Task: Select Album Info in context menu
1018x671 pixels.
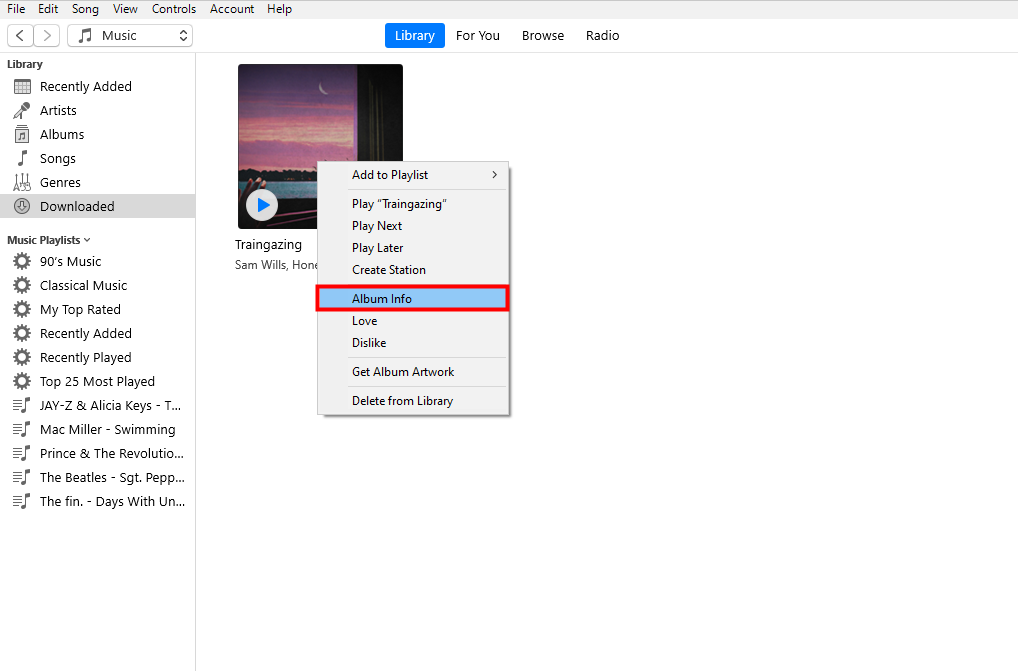Action: coord(412,299)
